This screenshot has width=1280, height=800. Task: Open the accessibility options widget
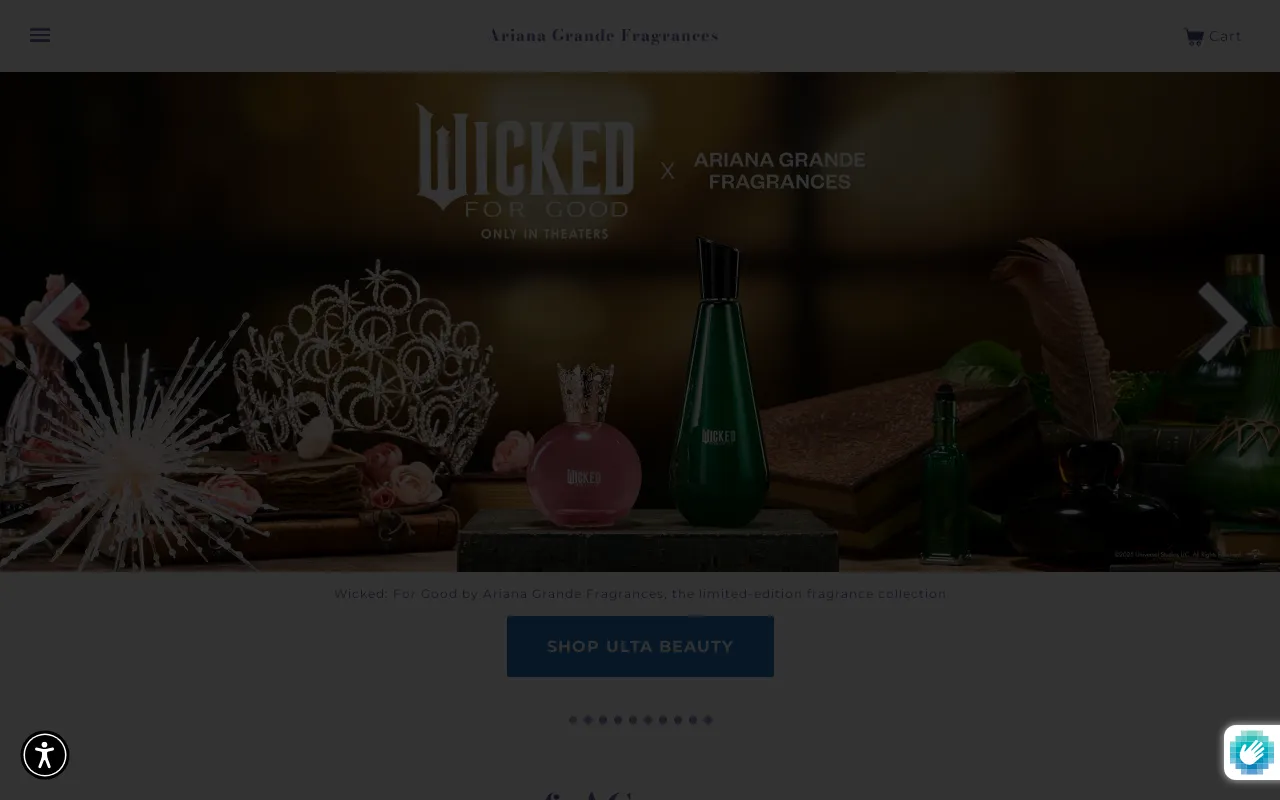pyautogui.click(x=45, y=754)
